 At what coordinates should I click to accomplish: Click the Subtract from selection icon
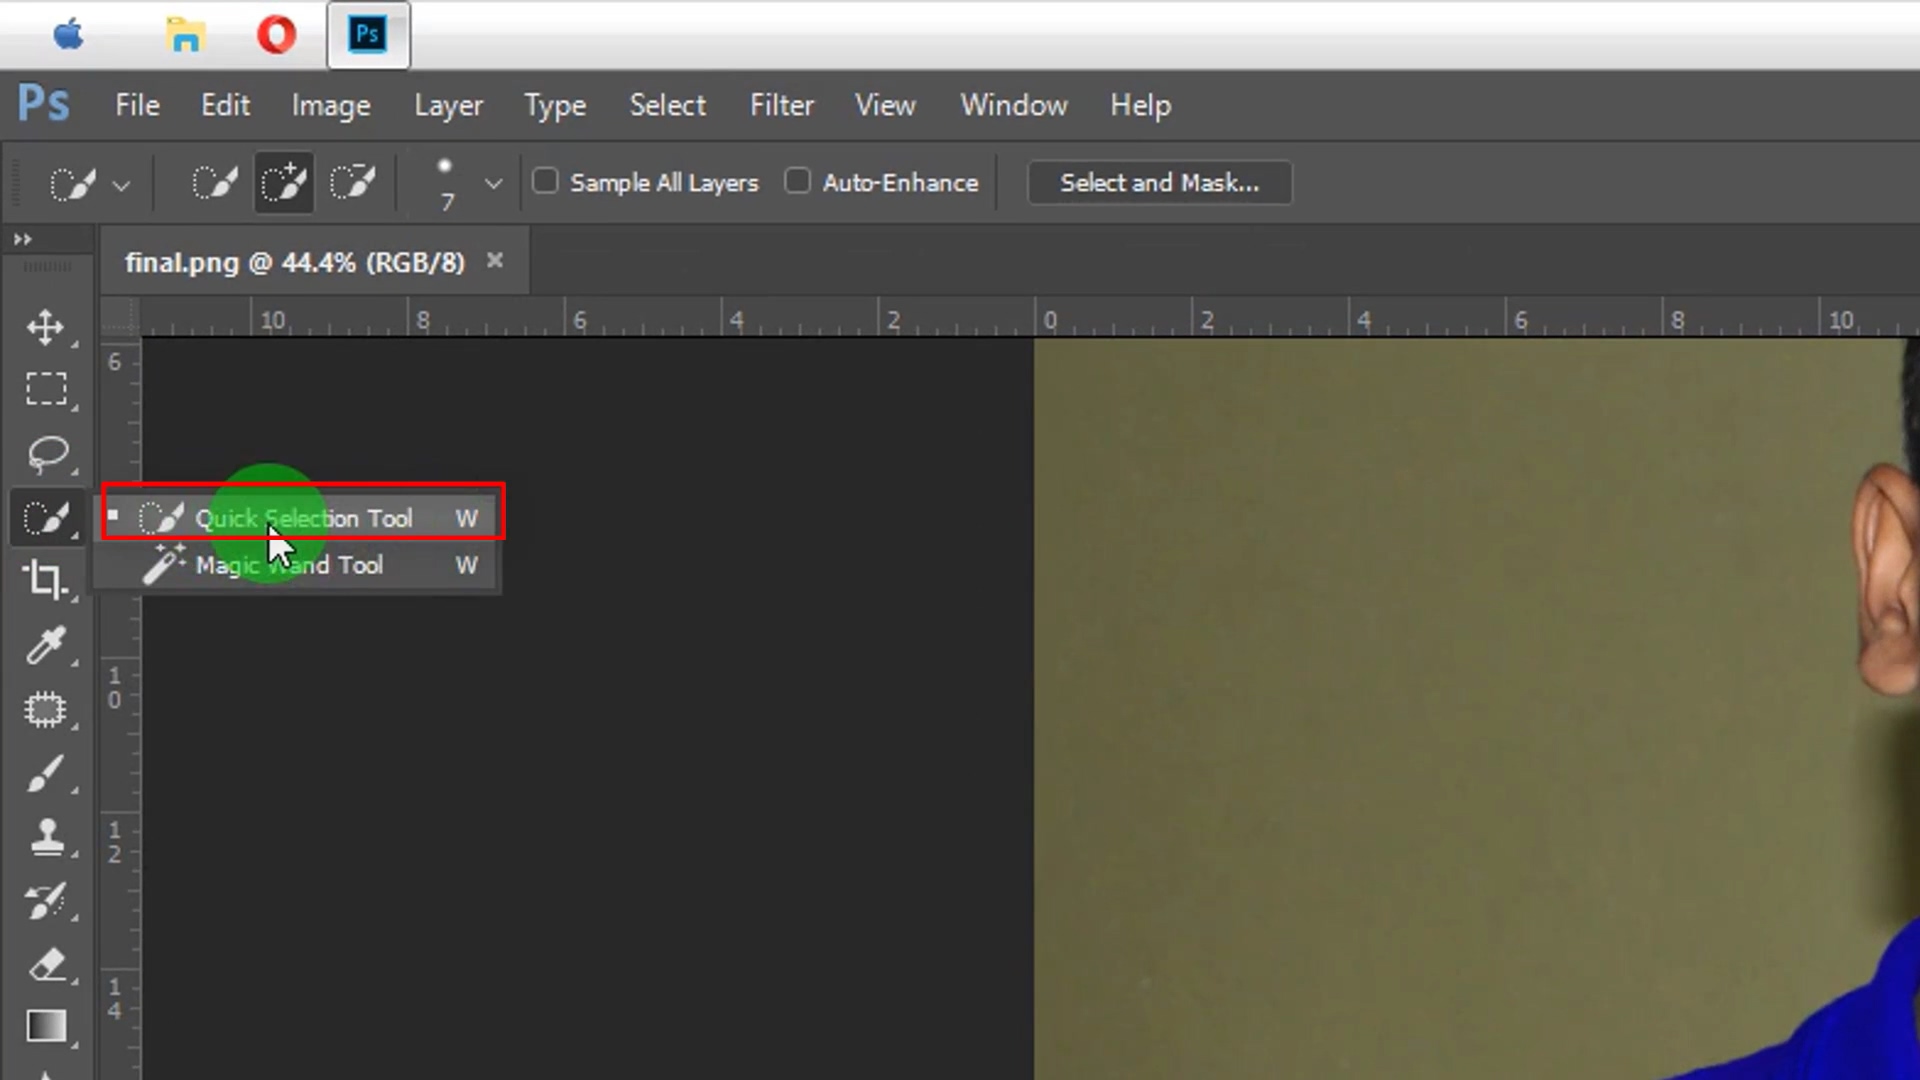tap(352, 183)
